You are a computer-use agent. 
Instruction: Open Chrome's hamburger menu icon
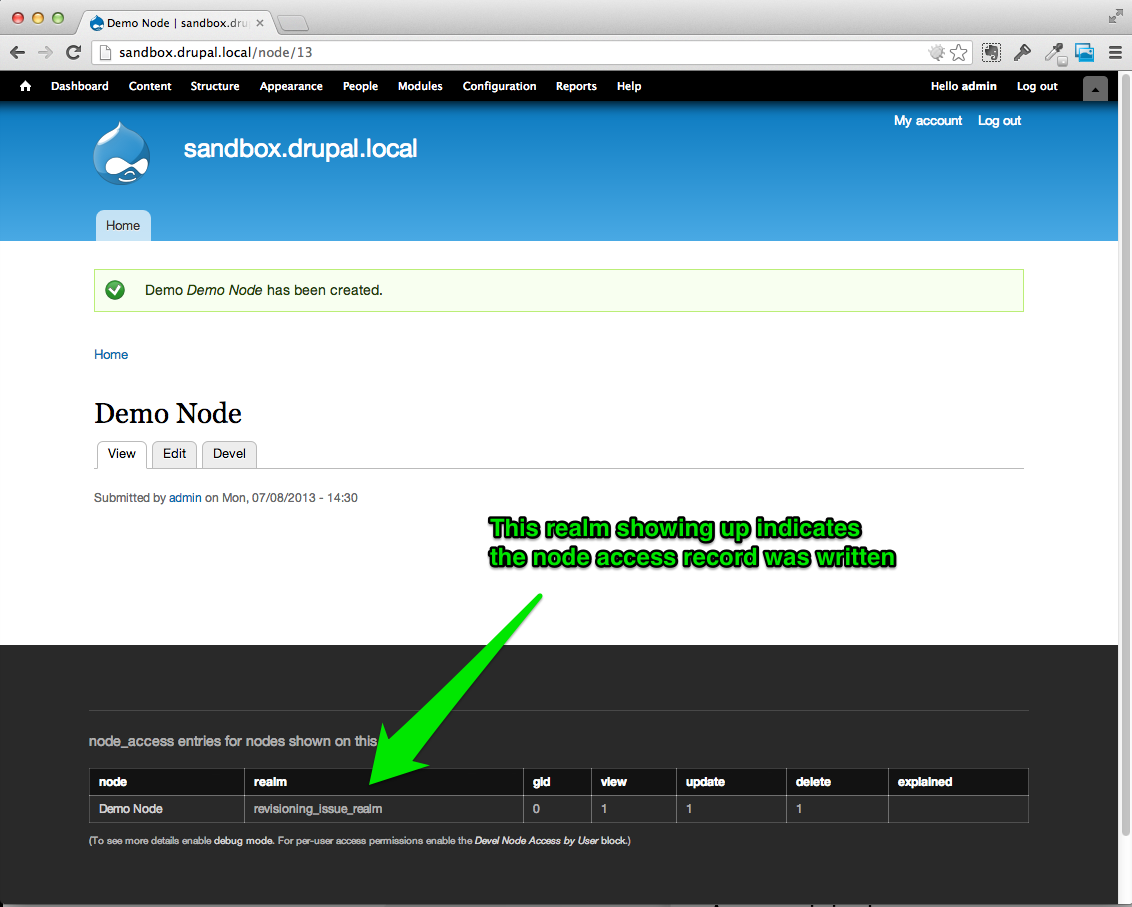(1115, 52)
